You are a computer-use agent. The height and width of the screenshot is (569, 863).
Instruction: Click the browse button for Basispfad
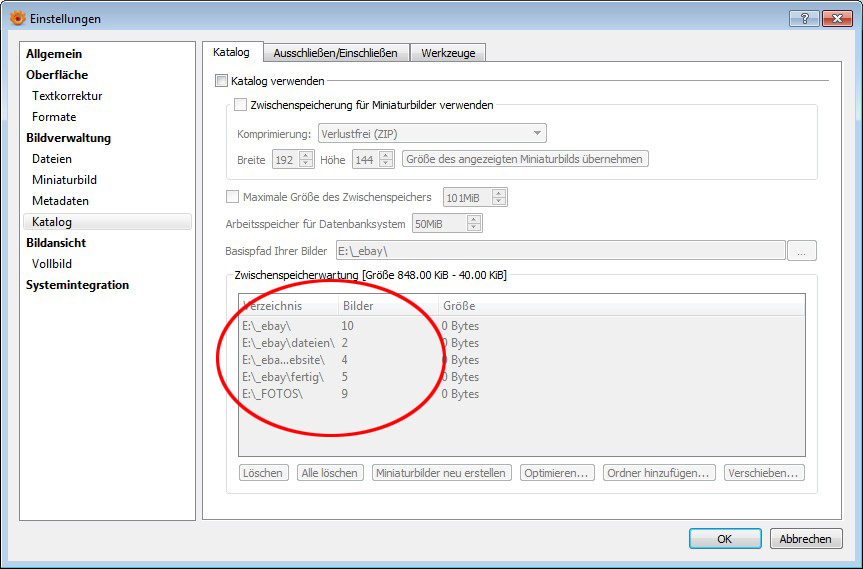(x=801, y=251)
